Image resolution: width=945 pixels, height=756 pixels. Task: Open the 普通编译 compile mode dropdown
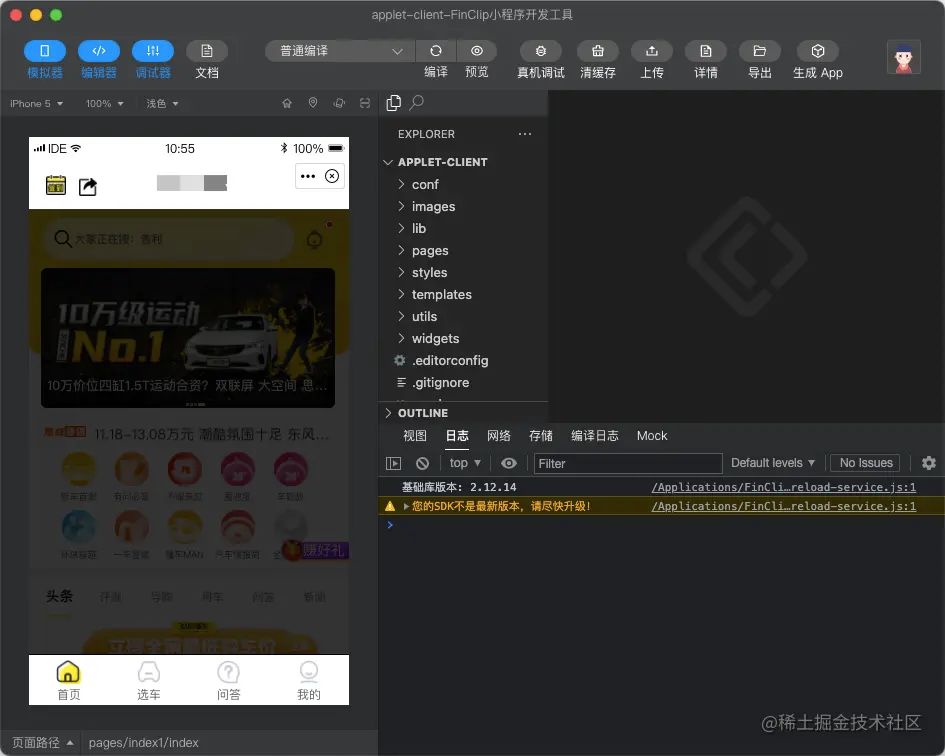(x=339, y=51)
